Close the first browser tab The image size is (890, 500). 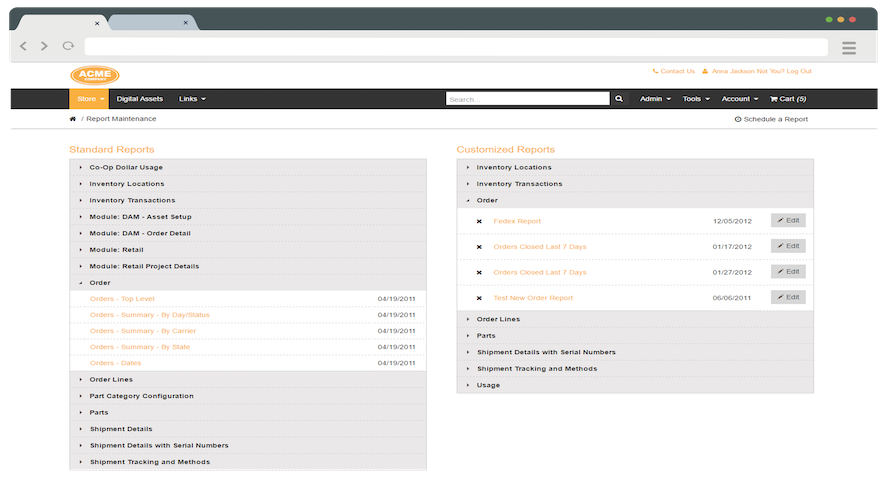point(97,23)
